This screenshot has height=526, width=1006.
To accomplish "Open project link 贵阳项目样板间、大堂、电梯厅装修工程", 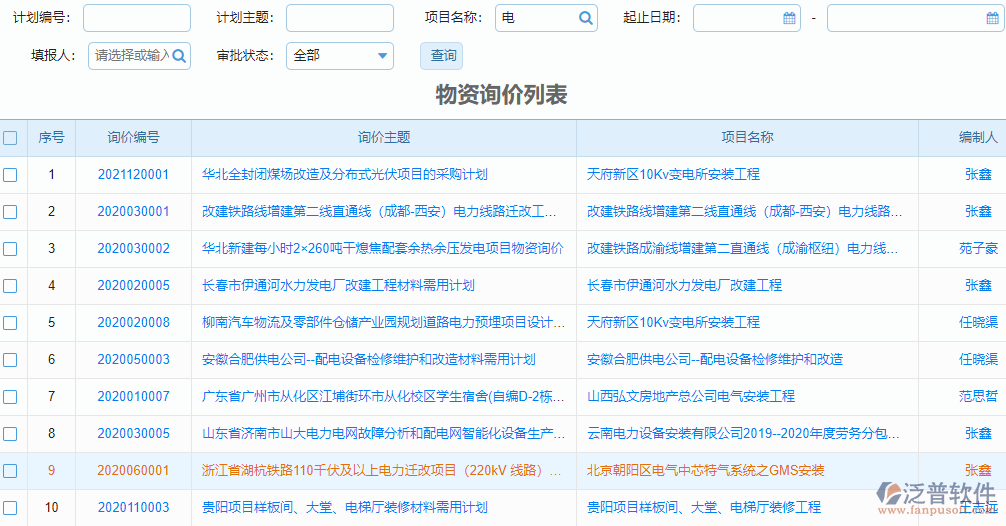I will 703,508.
